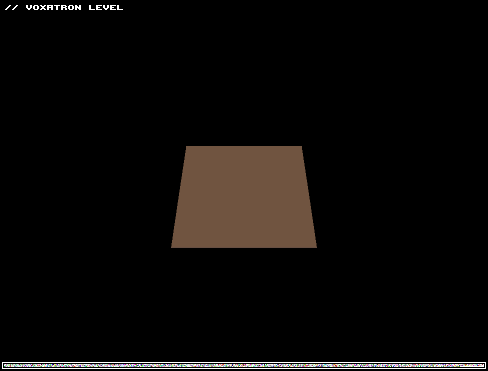
Task: Click the slanted right edge of the brown floor
Action: click(x=309, y=197)
